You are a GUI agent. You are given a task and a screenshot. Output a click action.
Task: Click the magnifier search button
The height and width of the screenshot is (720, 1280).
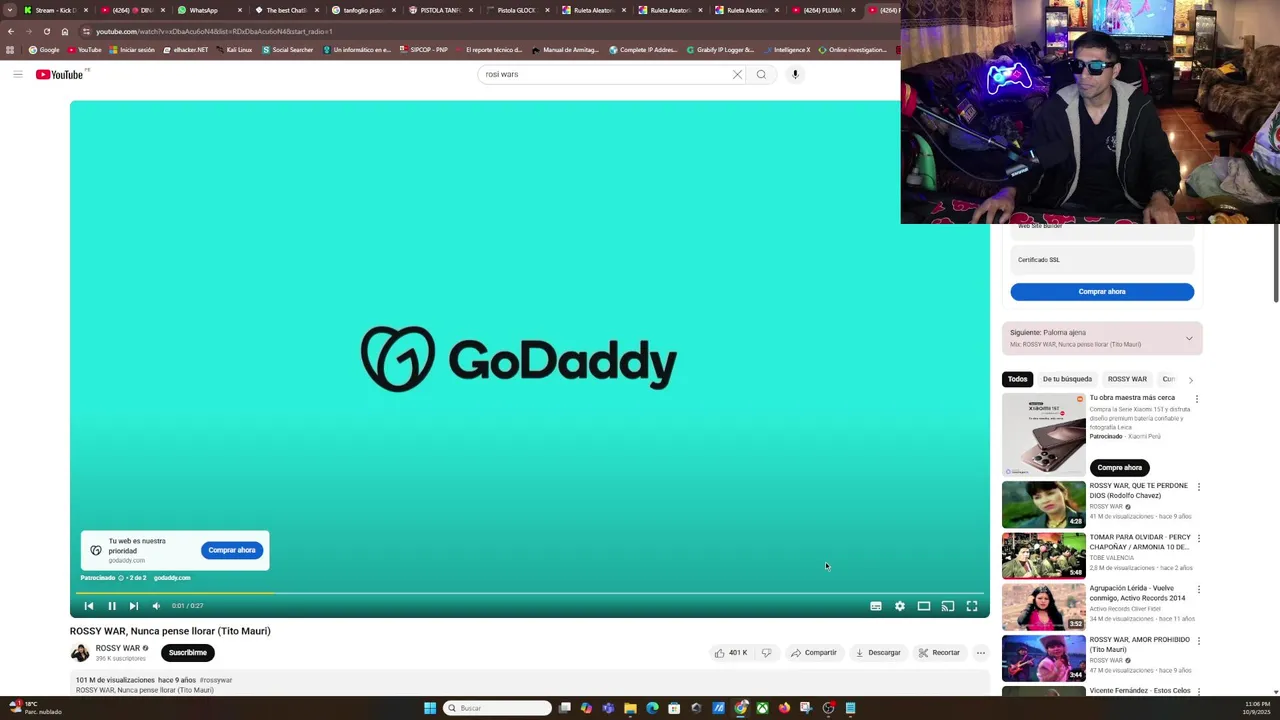pyautogui.click(x=761, y=74)
